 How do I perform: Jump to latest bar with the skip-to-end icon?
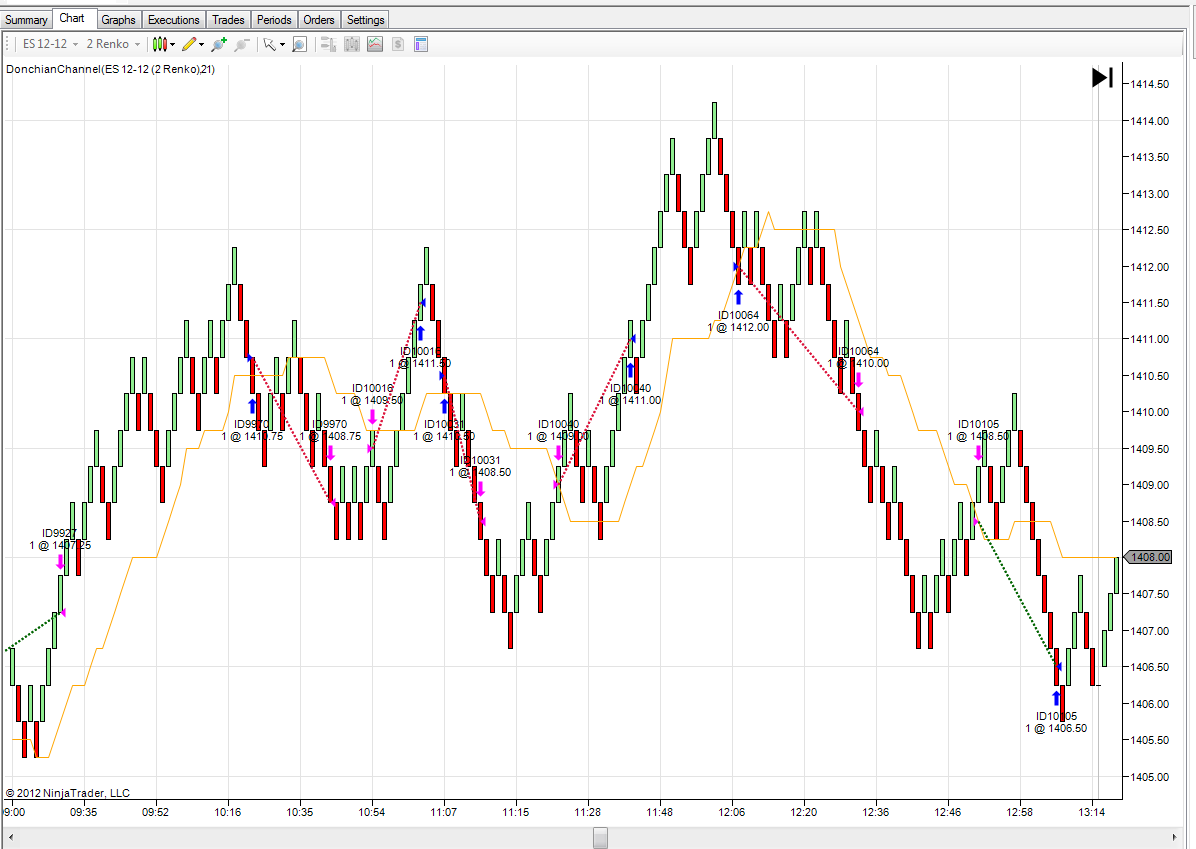coord(1102,77)
